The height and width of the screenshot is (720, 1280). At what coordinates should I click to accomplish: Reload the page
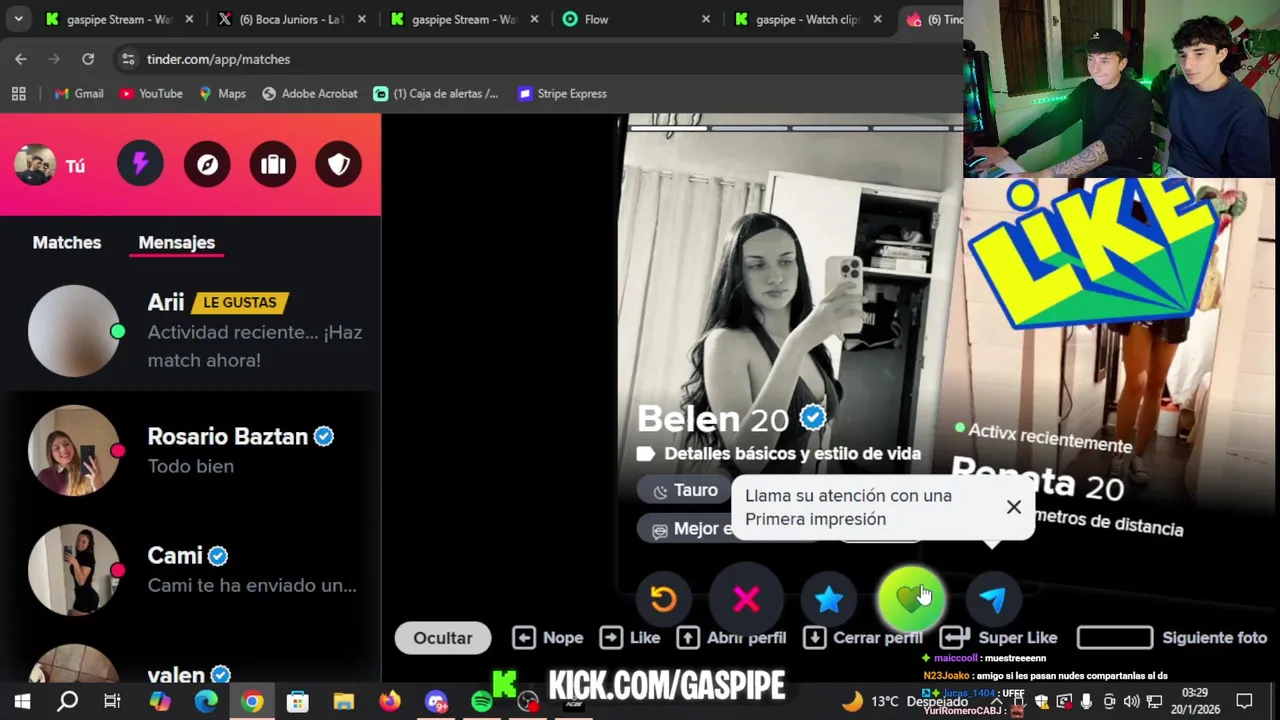(x=88, y=59)
